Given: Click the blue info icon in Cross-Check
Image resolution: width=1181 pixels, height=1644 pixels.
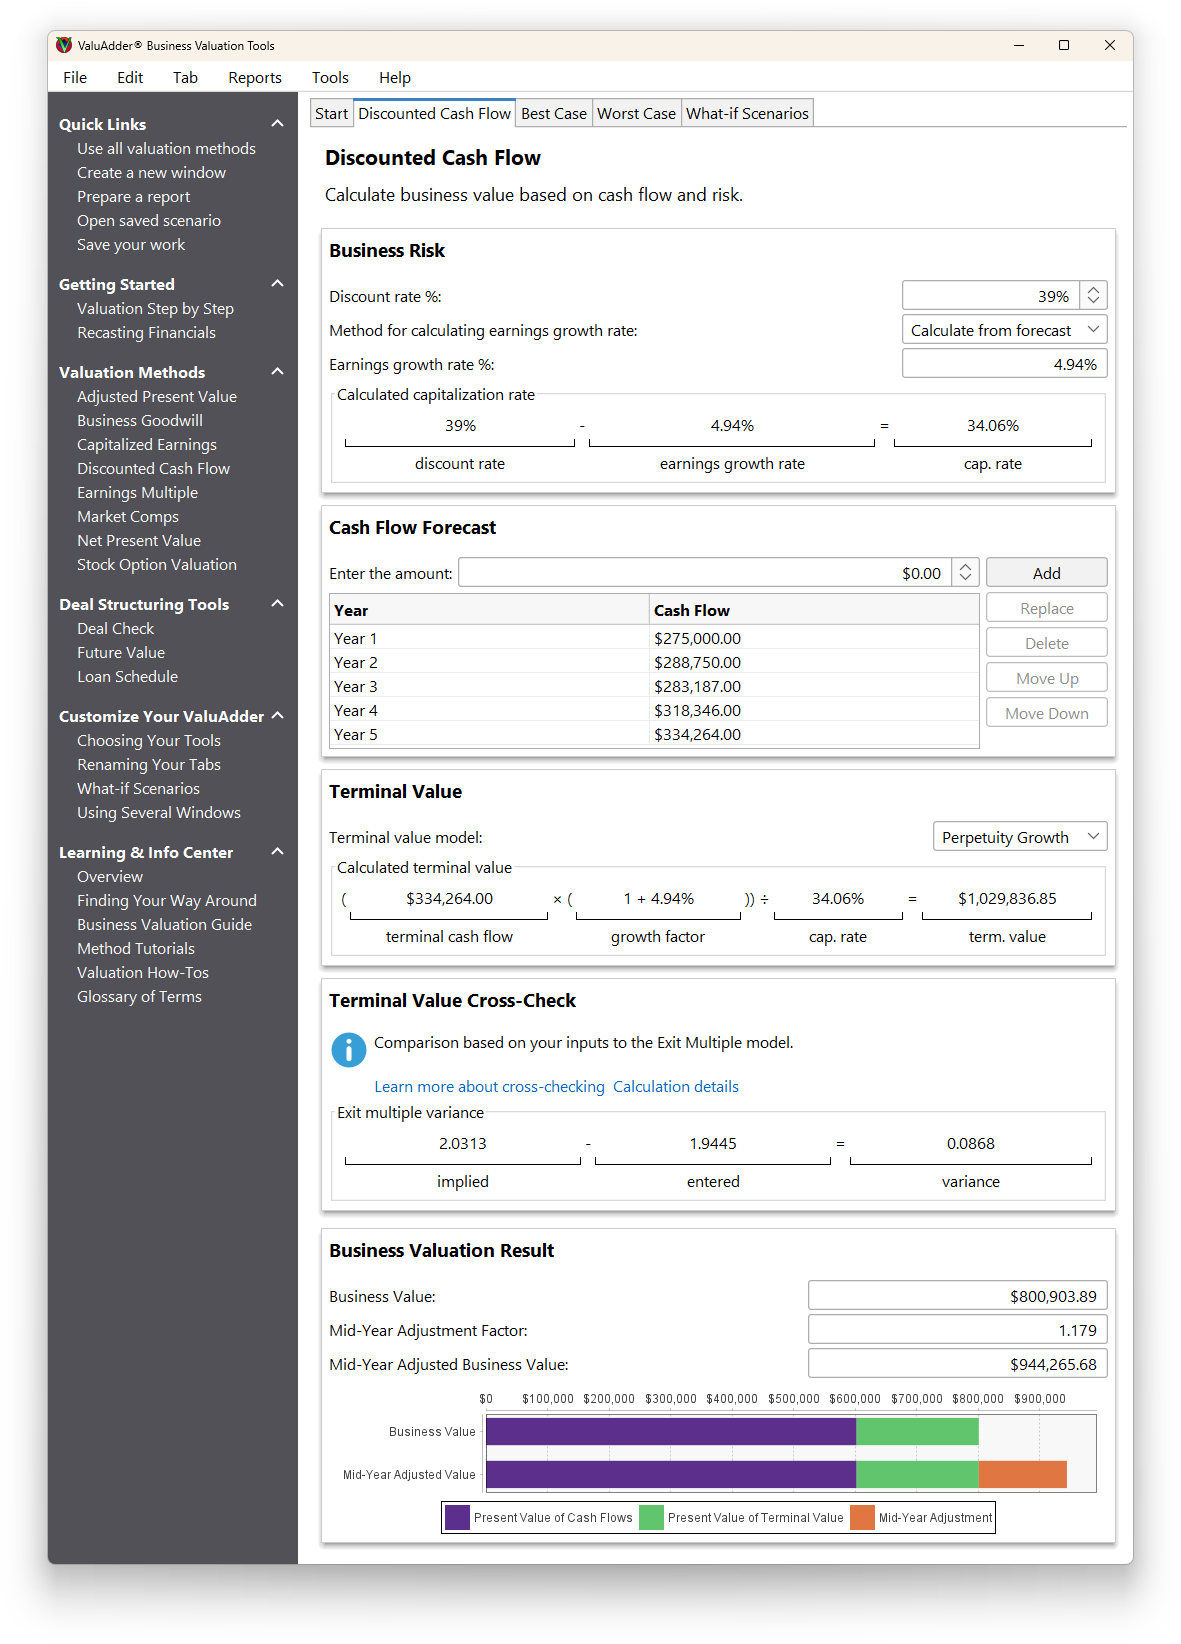Looking at the screenshot, I should coord(348,1050).
